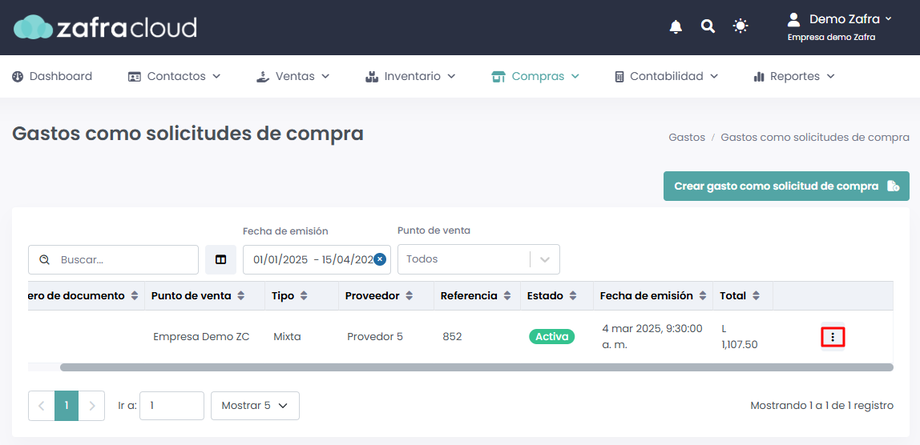920x445 pixels.
Task: Click the Empresa Demo ZC cell
Action: pyautogui.click(x=201, y=337)
